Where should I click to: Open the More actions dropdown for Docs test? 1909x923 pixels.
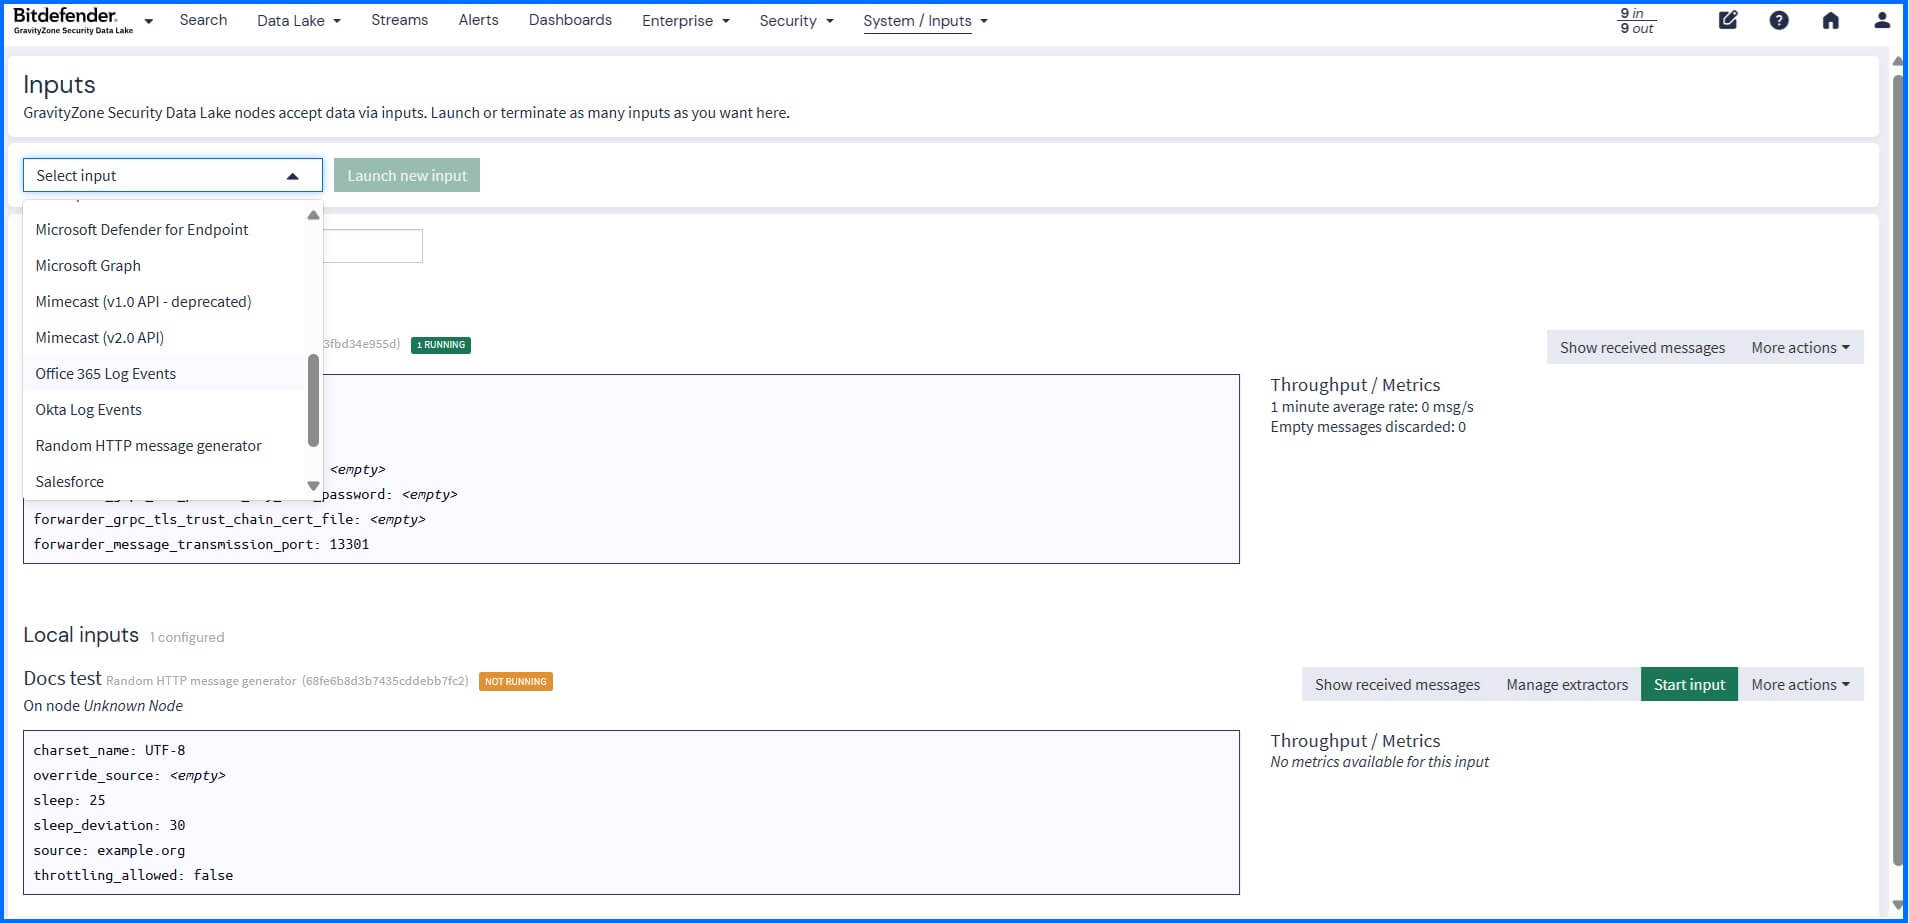pyautogui.click(x=1800, y=684)
